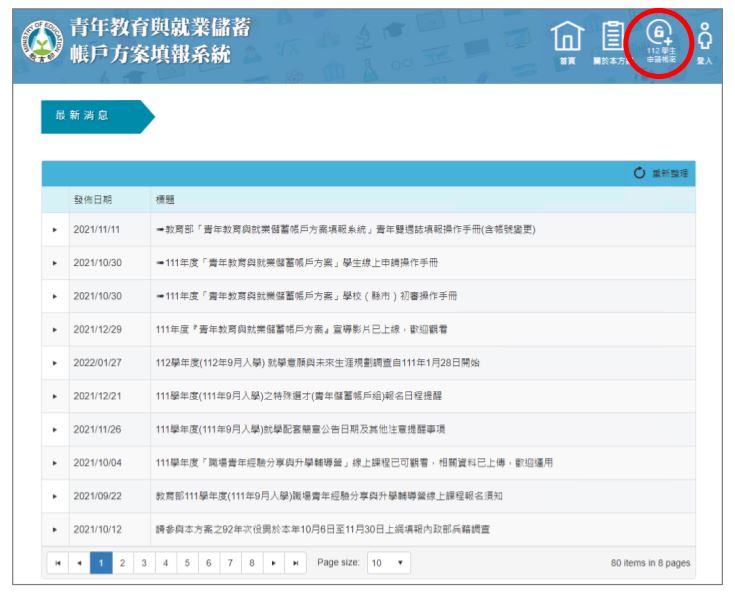Open the 宣導影片已上線 announcement title

[301, 329]
